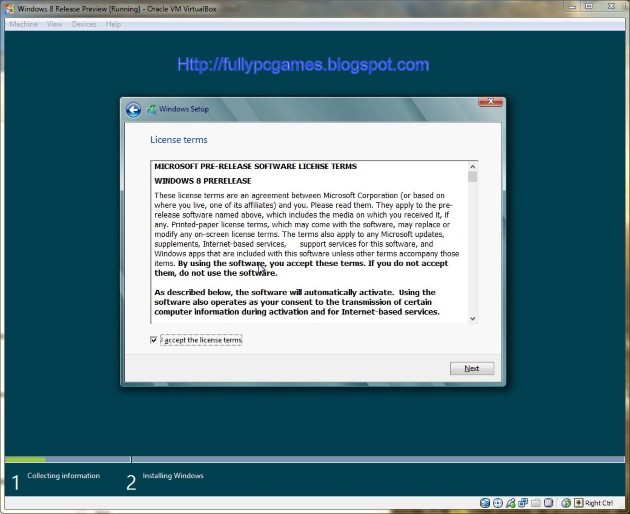Click the license scrollbar up arrow
This screenshot has width=630, height=514.
click(472, 166)
